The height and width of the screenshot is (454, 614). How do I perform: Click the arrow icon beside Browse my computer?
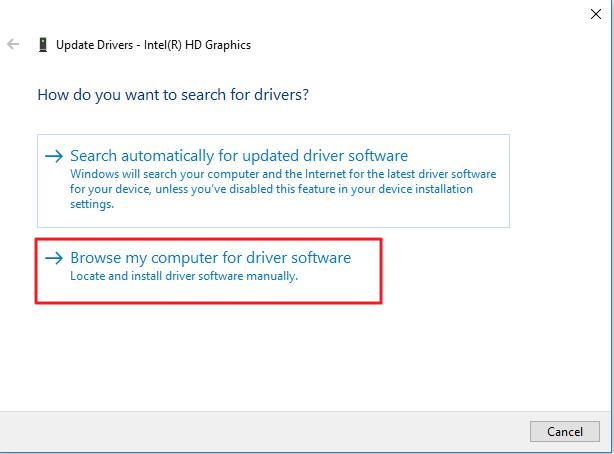point(54,258)
